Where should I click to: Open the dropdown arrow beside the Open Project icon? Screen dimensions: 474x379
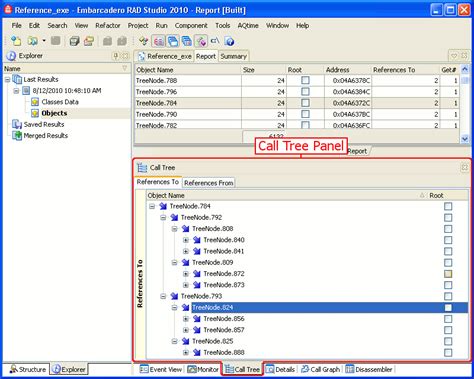tap(44, 41)
